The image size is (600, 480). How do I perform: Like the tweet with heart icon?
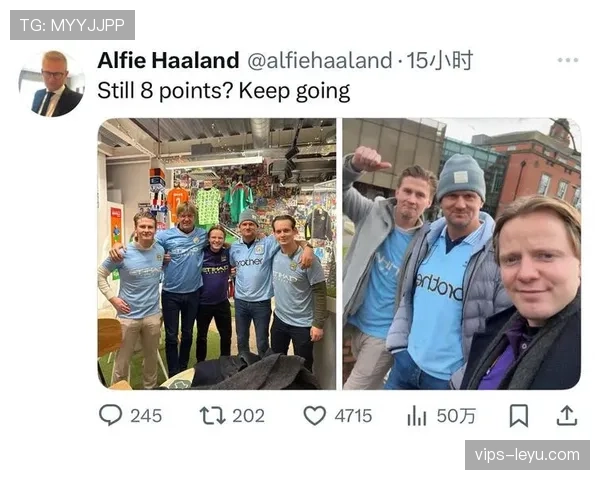point(315,415)
